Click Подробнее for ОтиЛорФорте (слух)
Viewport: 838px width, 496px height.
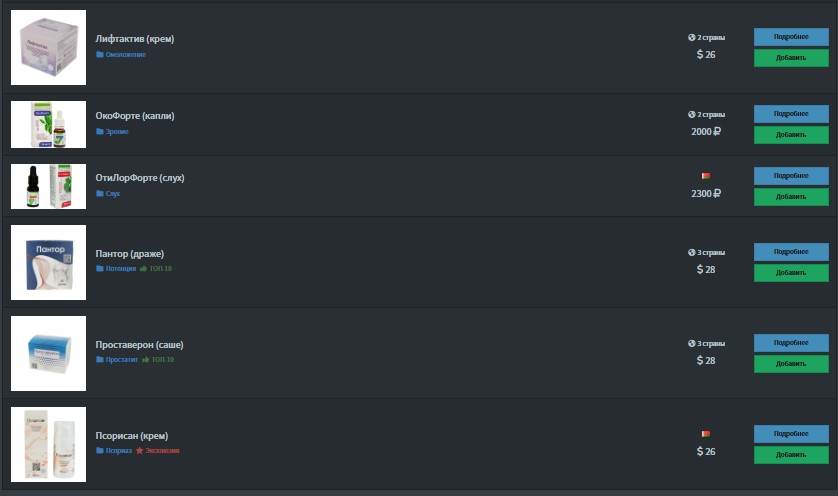pos(791,176)
